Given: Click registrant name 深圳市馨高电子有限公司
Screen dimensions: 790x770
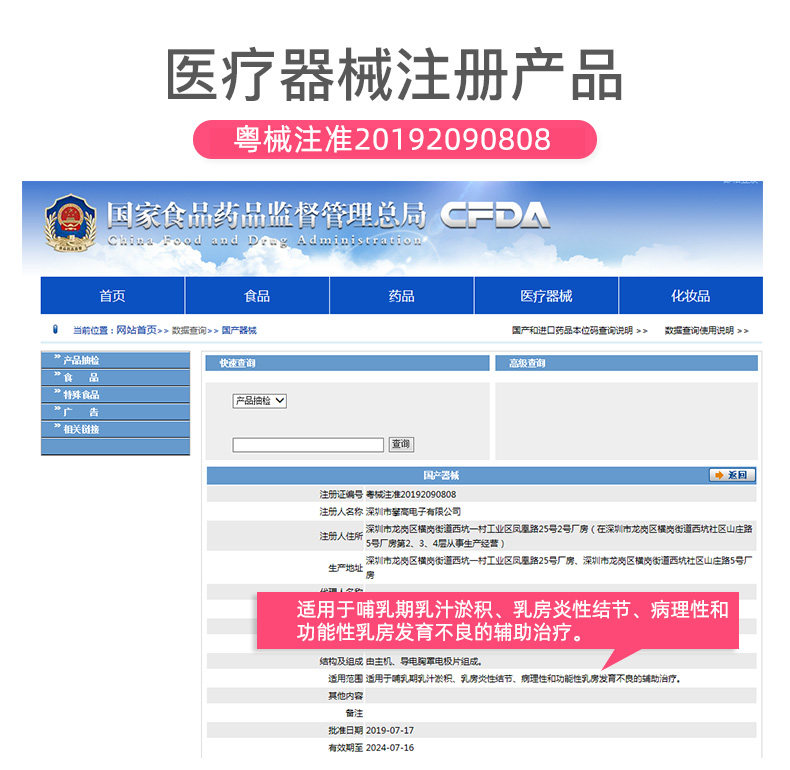Looking at the screenshot, I should coord(413,511).
